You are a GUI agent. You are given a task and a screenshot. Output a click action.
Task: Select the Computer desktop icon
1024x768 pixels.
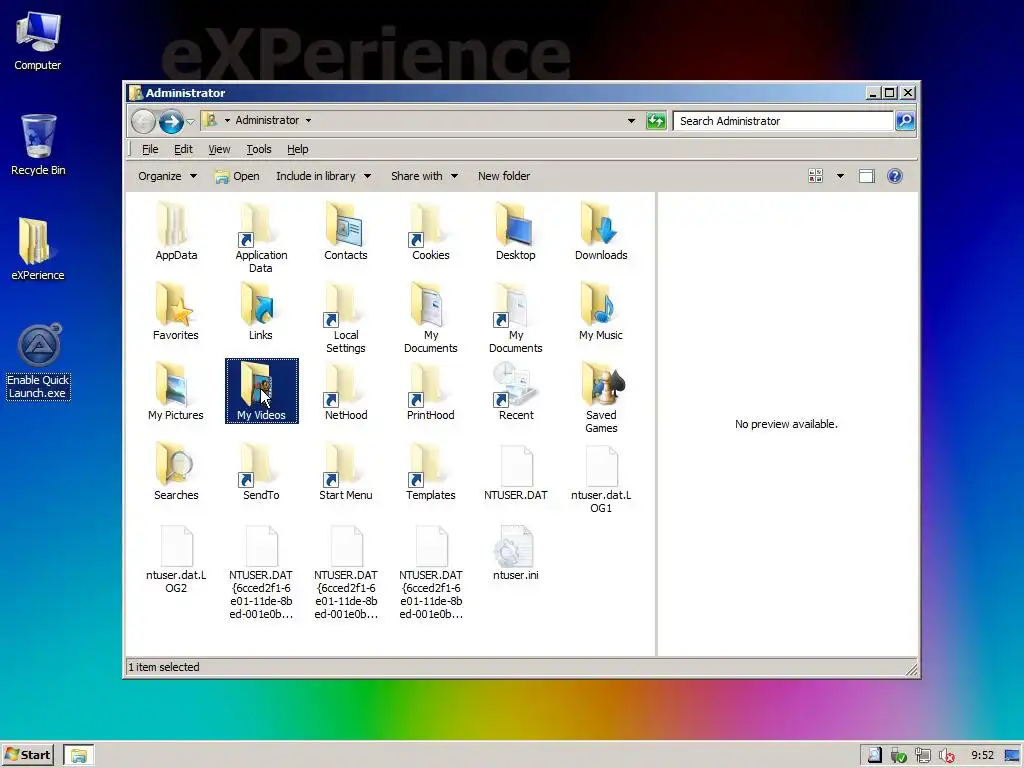[x=38, y=41]
